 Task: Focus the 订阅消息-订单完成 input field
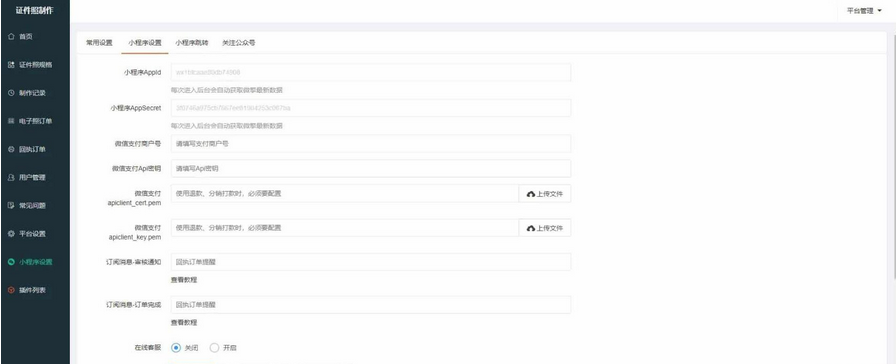[x=371, y=305]
